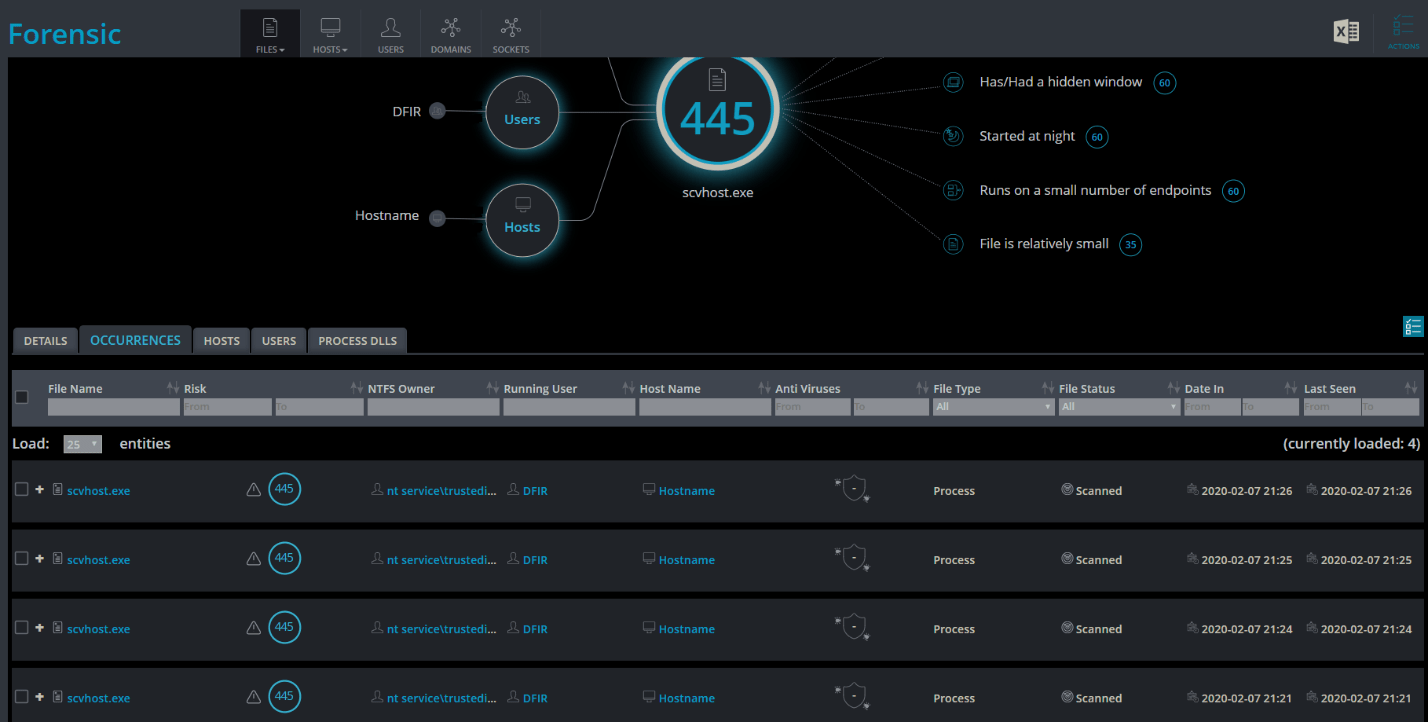Check the first scvhost.exe row checkbox
Screen dimensions: 1428x722
(x=22, y=490)
